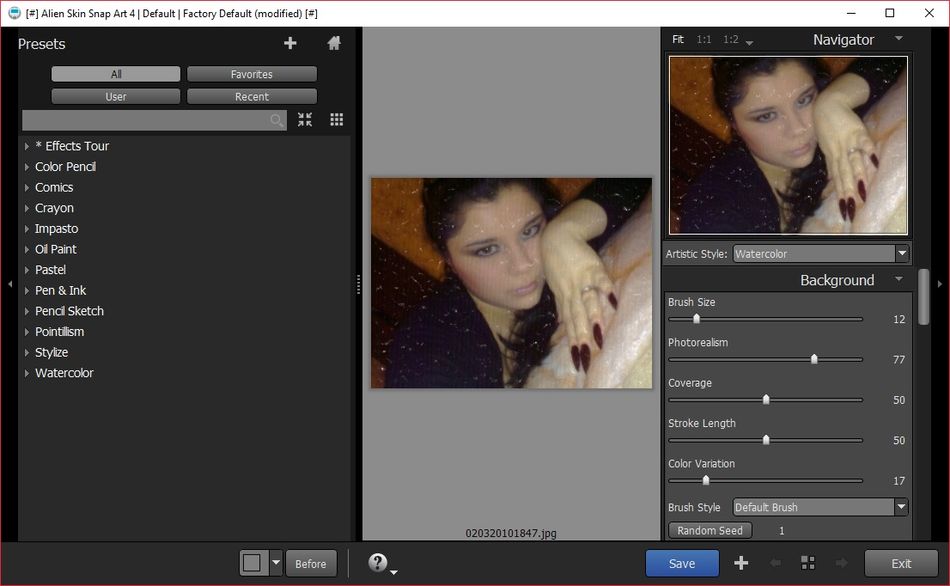The image size is (950, 586).
Task: Click the Random Seed button
Action: pyautogui.click(x=710, y=530)
